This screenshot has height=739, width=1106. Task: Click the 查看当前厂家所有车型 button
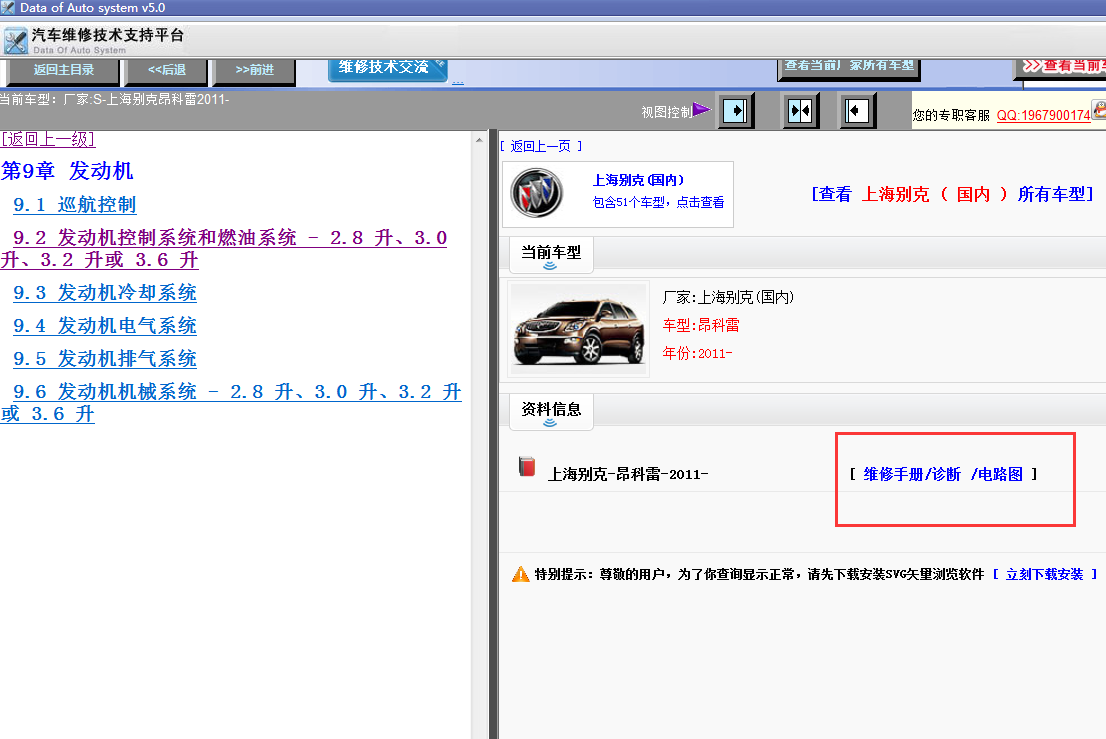pos(849,67)
